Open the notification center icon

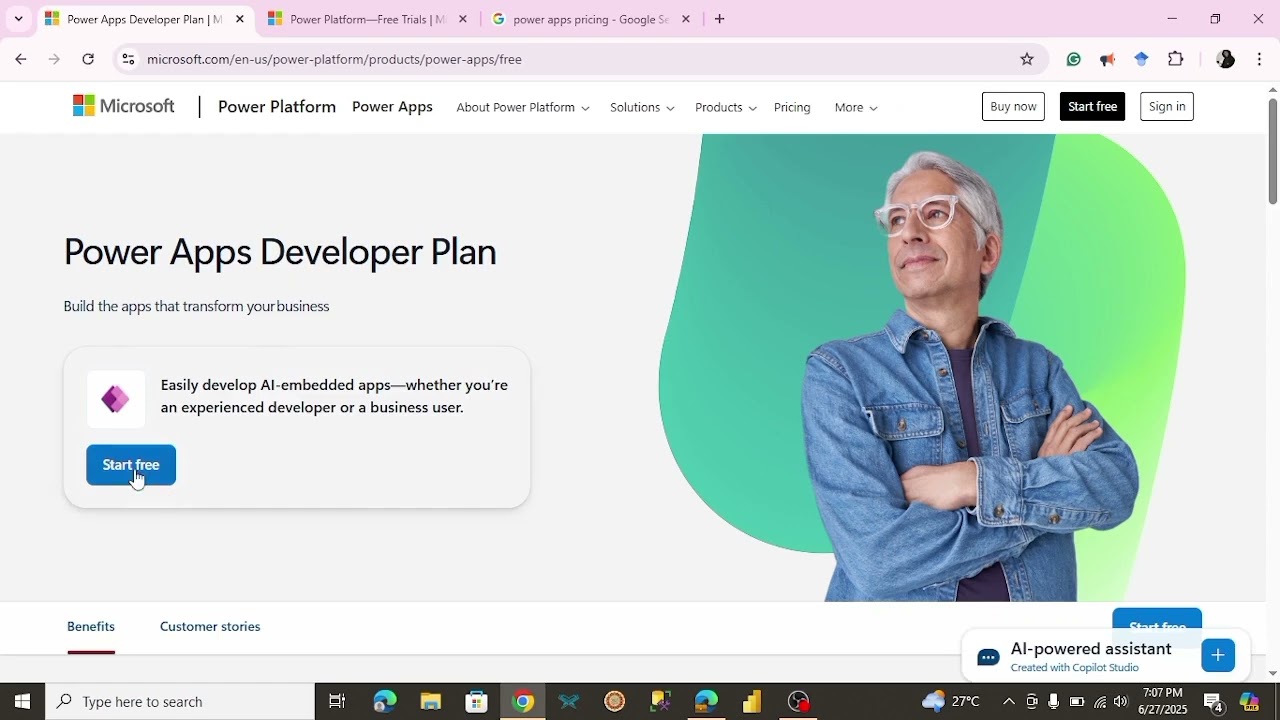click(x=1213, y=702)
